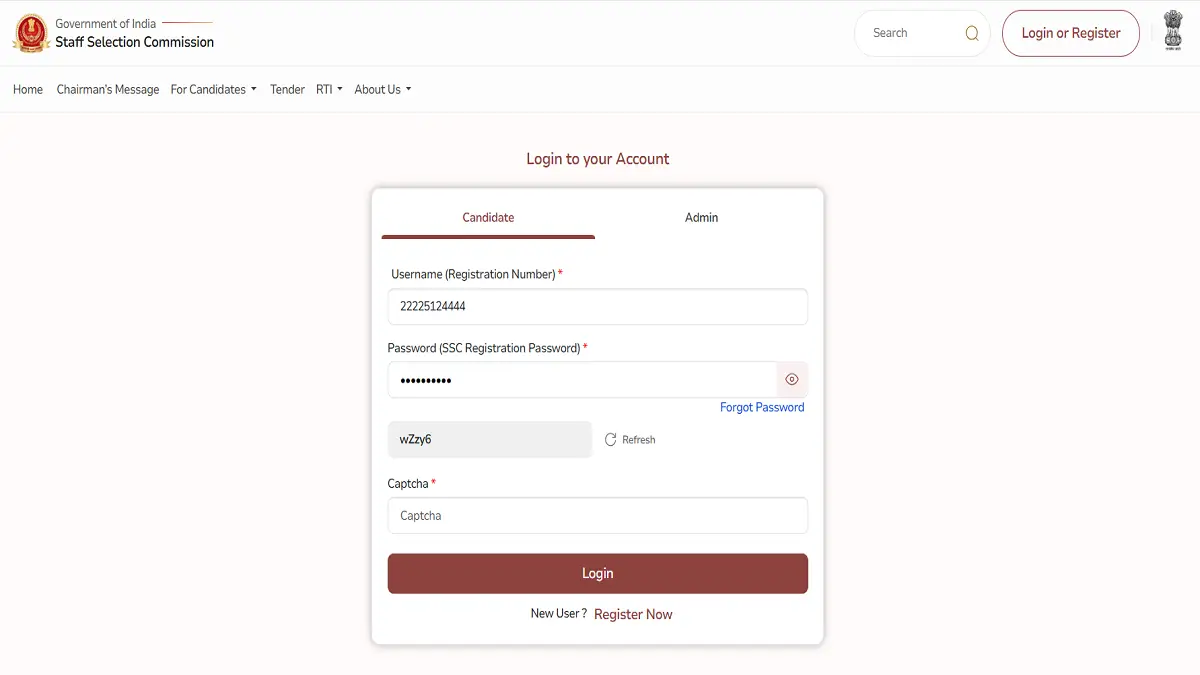Switch to the Admin tab
1200x675 pixels.
click(x=701, y=217)
